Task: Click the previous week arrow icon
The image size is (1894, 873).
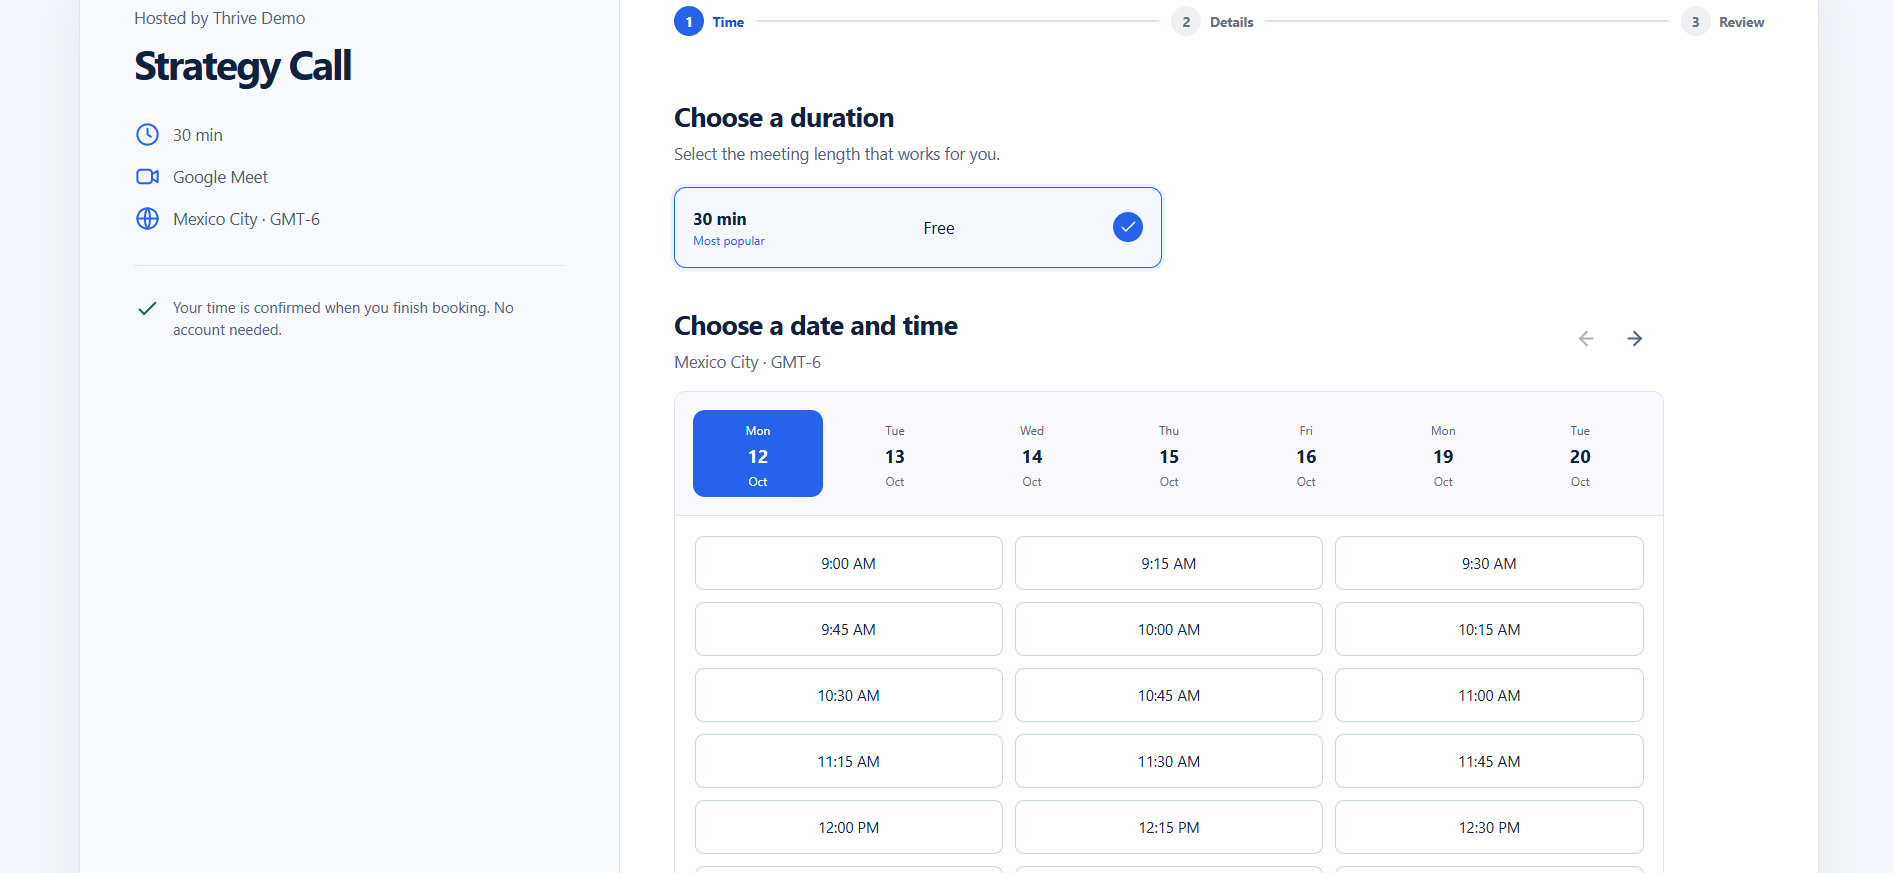Action: pyautogui.click(x=1586, y=339)
